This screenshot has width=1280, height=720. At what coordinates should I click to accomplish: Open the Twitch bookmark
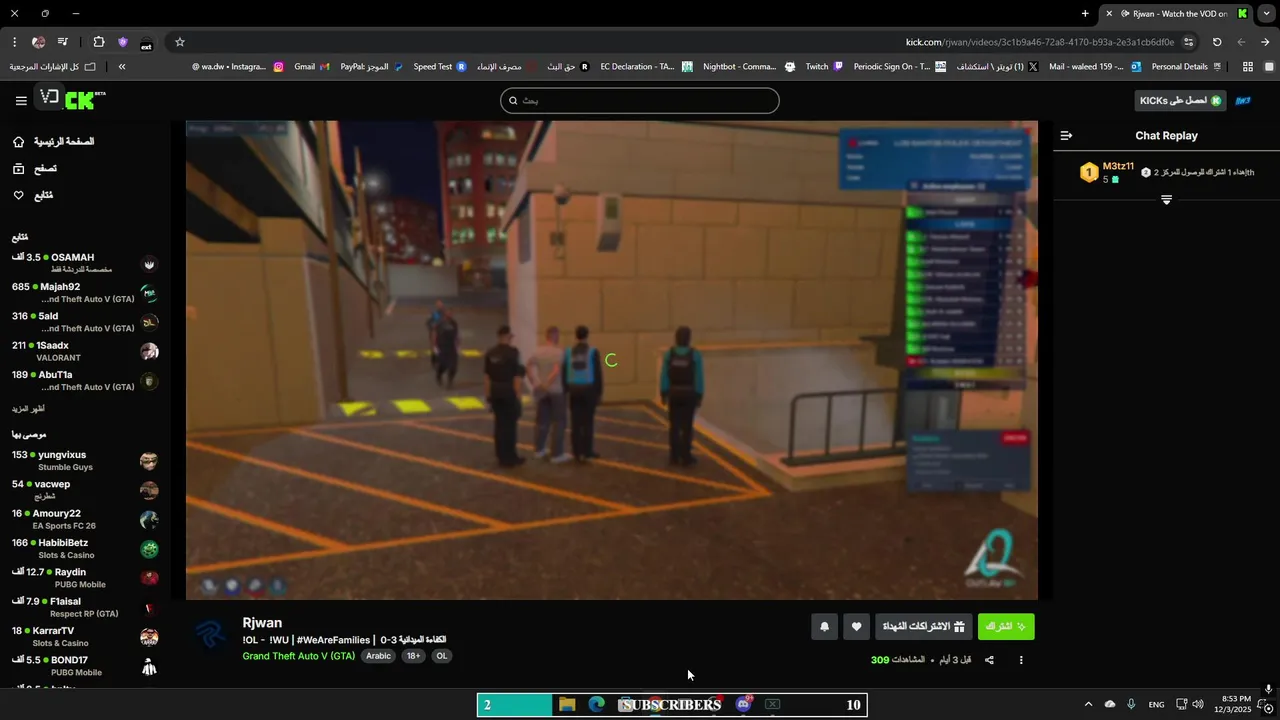coord(824,67)
